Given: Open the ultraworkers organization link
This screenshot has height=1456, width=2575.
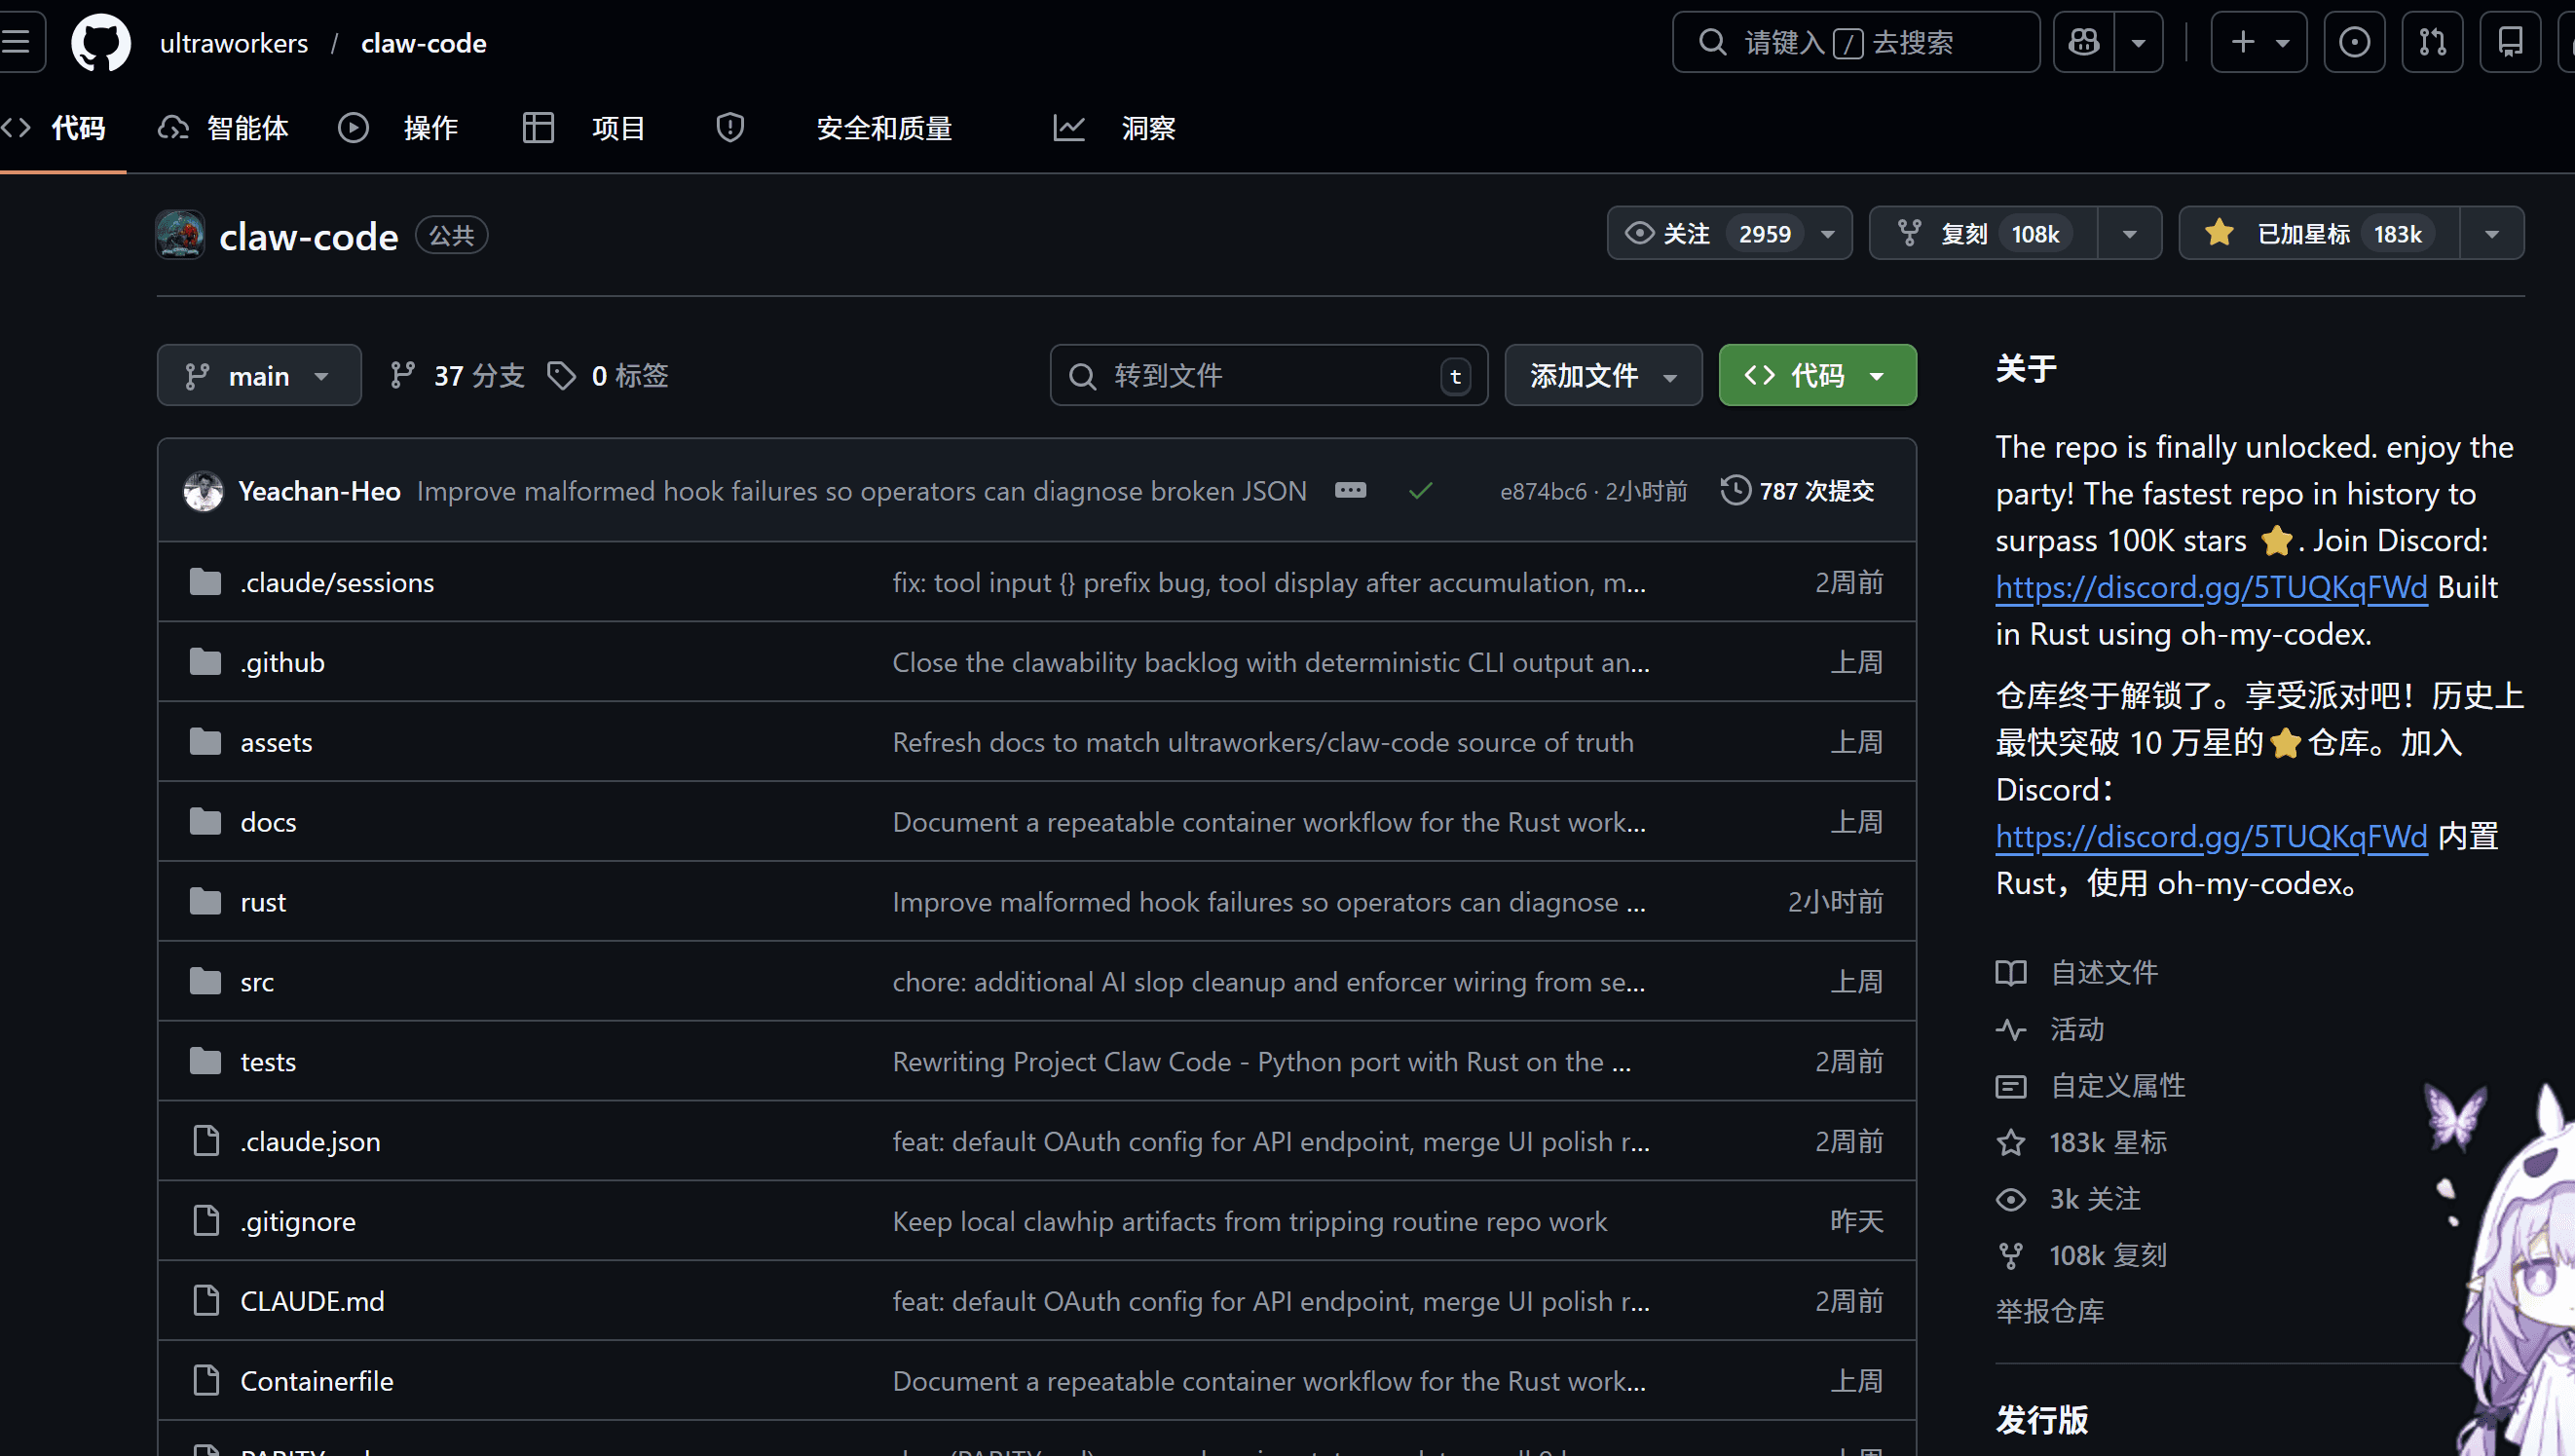Looking at the screenshot, I should 234,43.
